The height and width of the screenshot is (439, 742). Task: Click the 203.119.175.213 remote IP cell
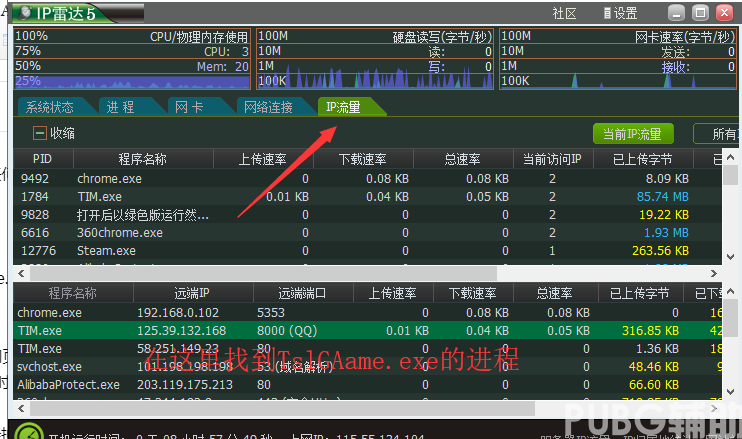coord(185,385)
